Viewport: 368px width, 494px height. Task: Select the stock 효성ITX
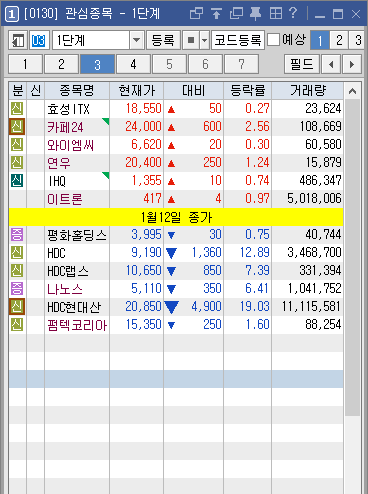[68, 109]
